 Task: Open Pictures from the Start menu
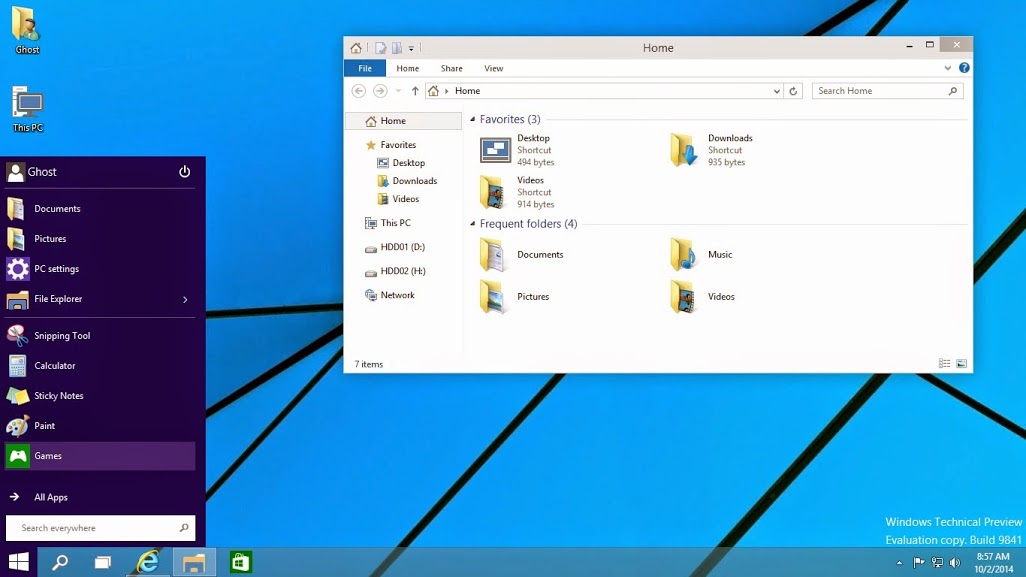pos(100,239)
